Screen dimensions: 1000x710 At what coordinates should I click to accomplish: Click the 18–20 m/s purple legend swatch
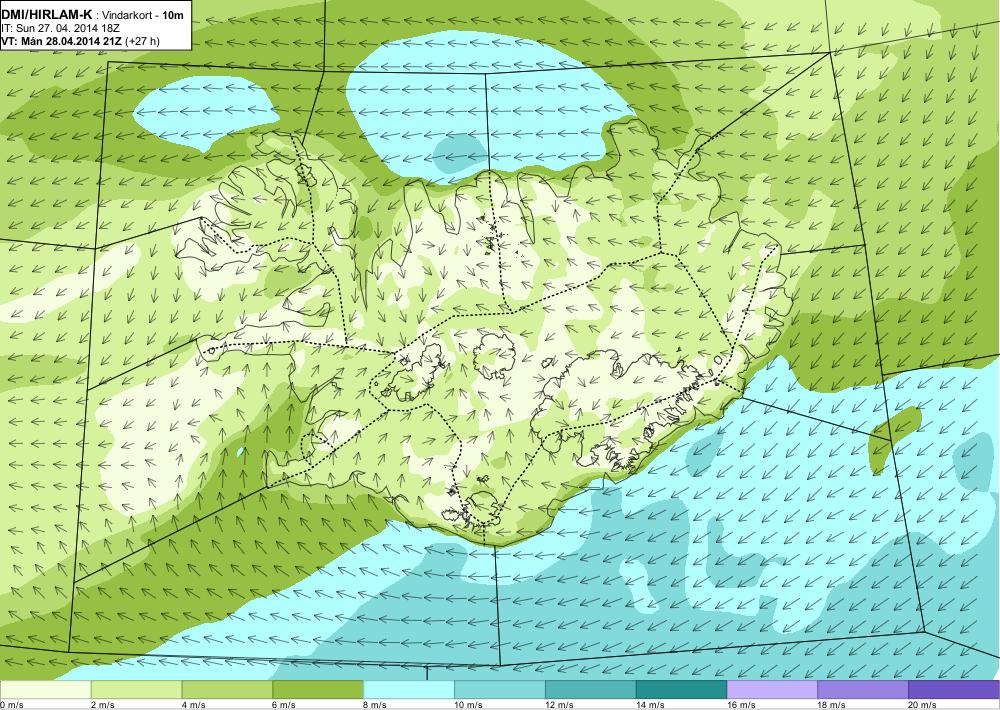click(x=863, y=690)
